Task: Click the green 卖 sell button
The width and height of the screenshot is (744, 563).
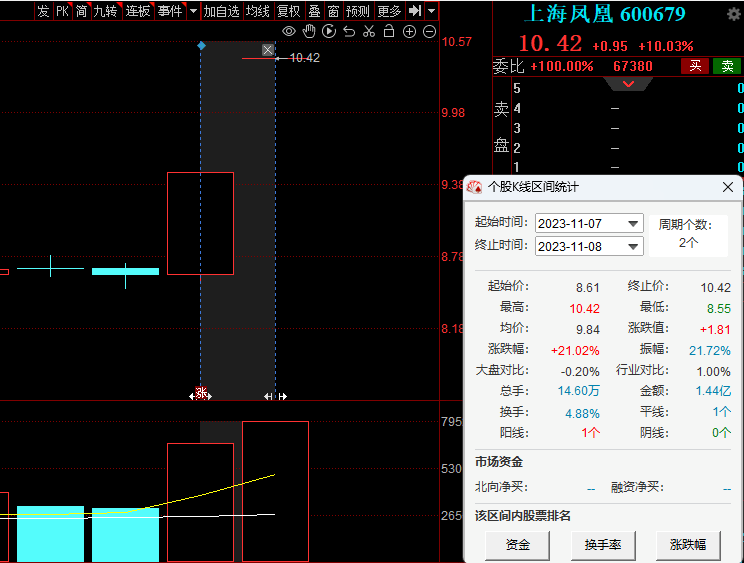Action: [726, 66]
